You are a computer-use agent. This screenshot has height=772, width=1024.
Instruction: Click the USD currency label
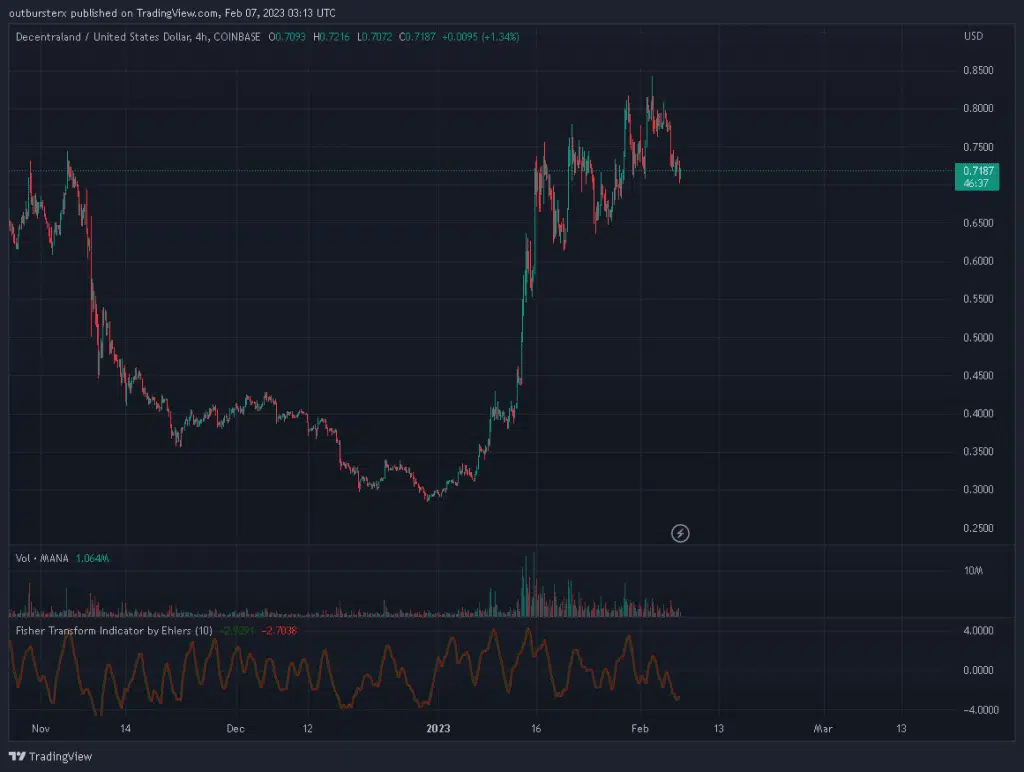[x=973, y=36]
